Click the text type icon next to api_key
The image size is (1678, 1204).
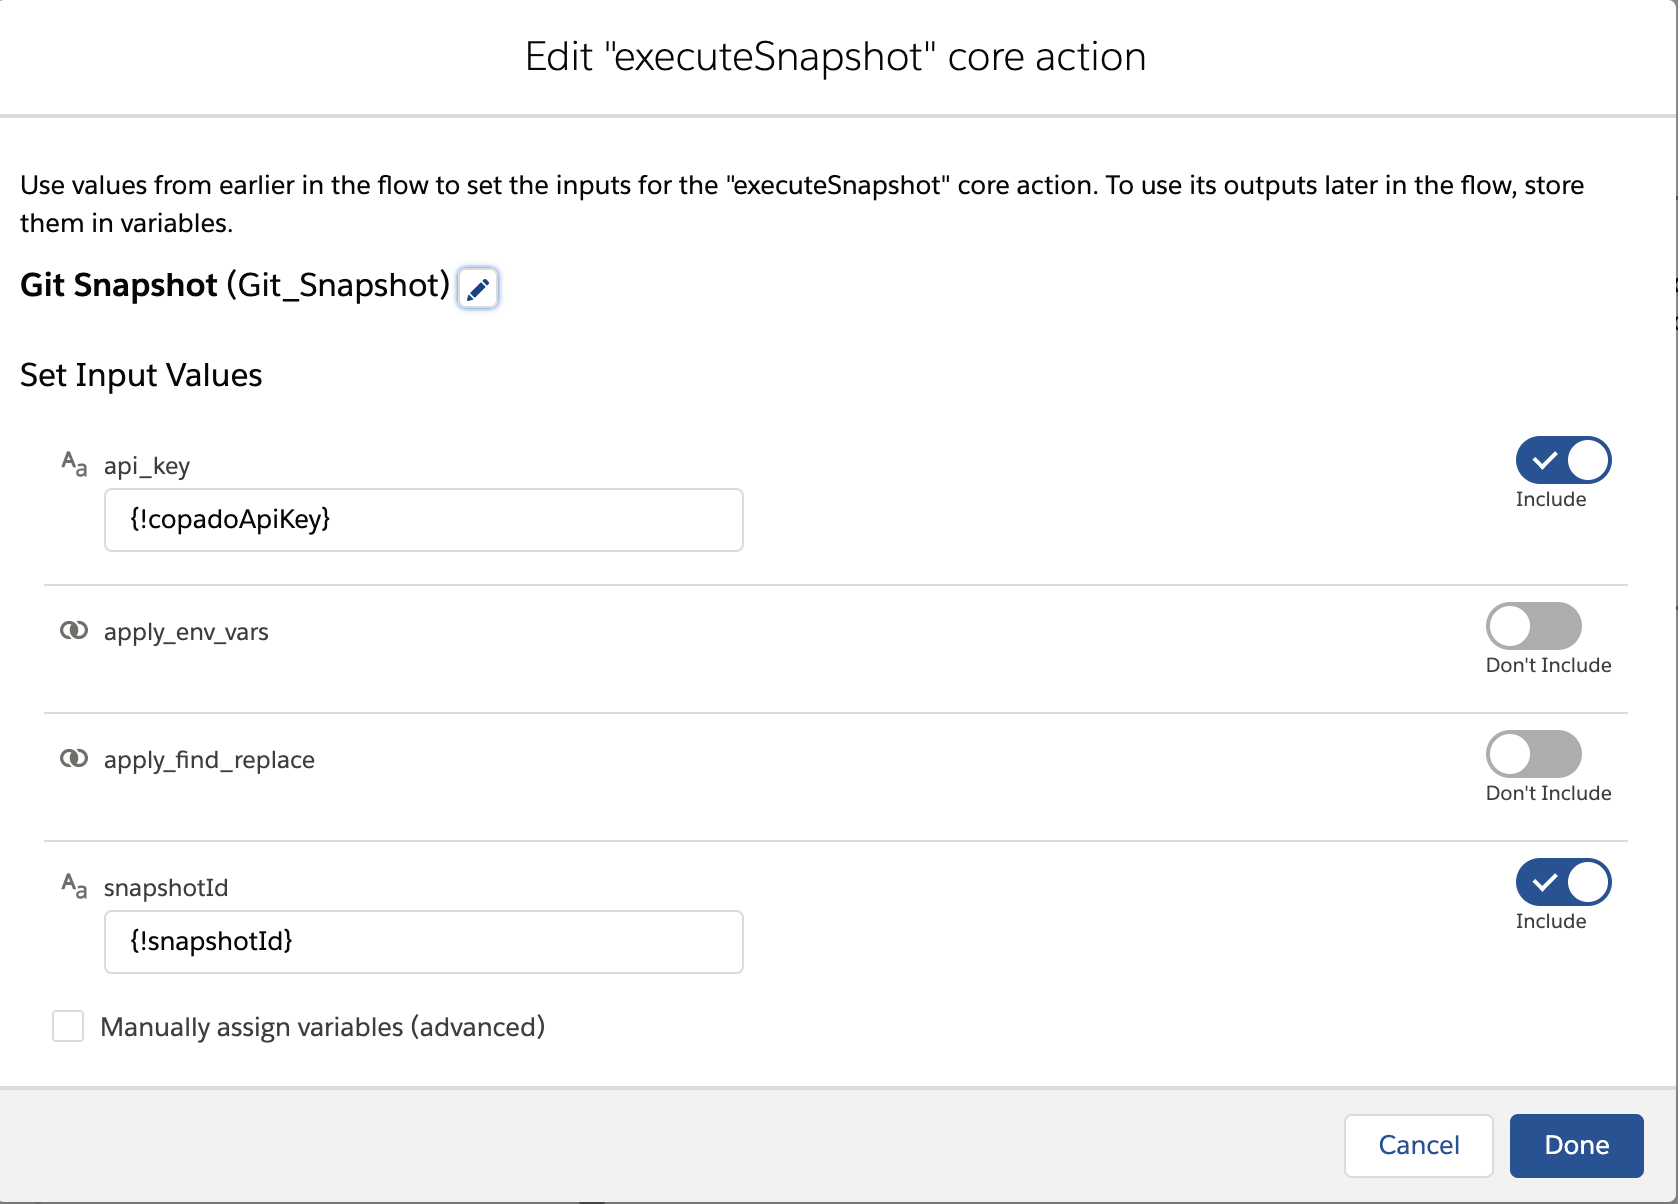pos(74,464)
